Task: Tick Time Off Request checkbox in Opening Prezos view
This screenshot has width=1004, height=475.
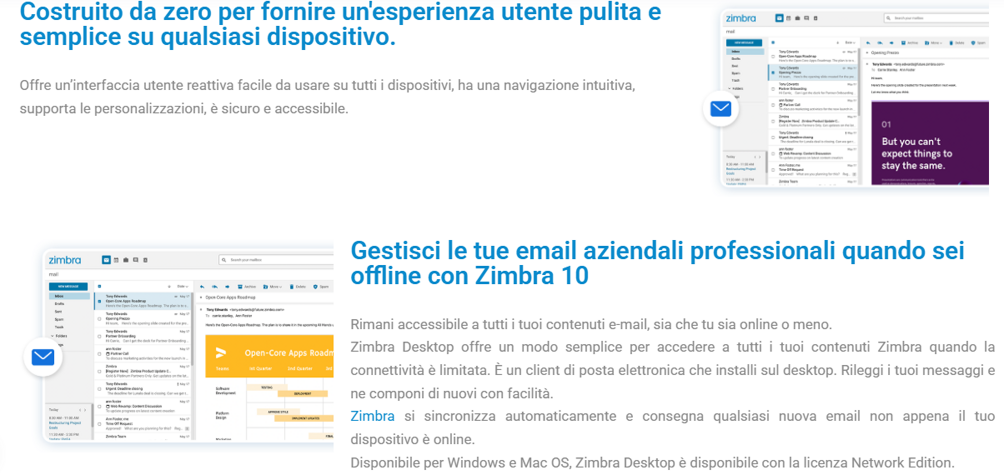Action: tap(773, 170)
